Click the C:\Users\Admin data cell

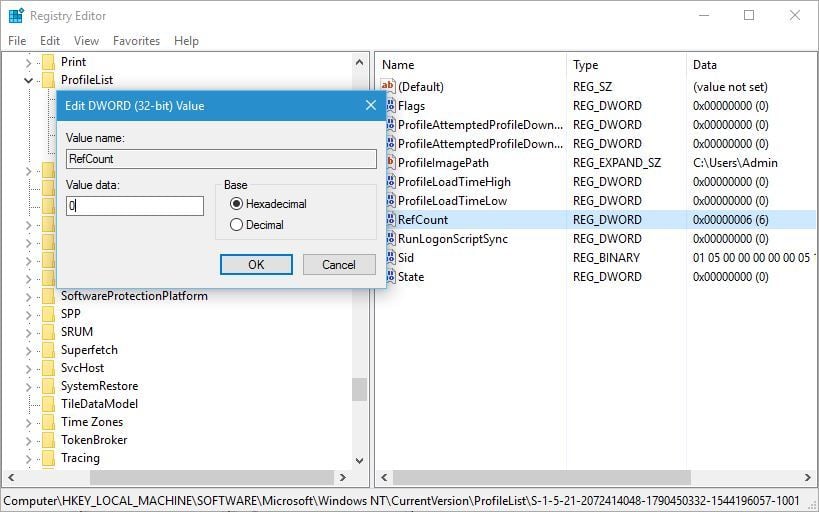(x=735, y=162)
